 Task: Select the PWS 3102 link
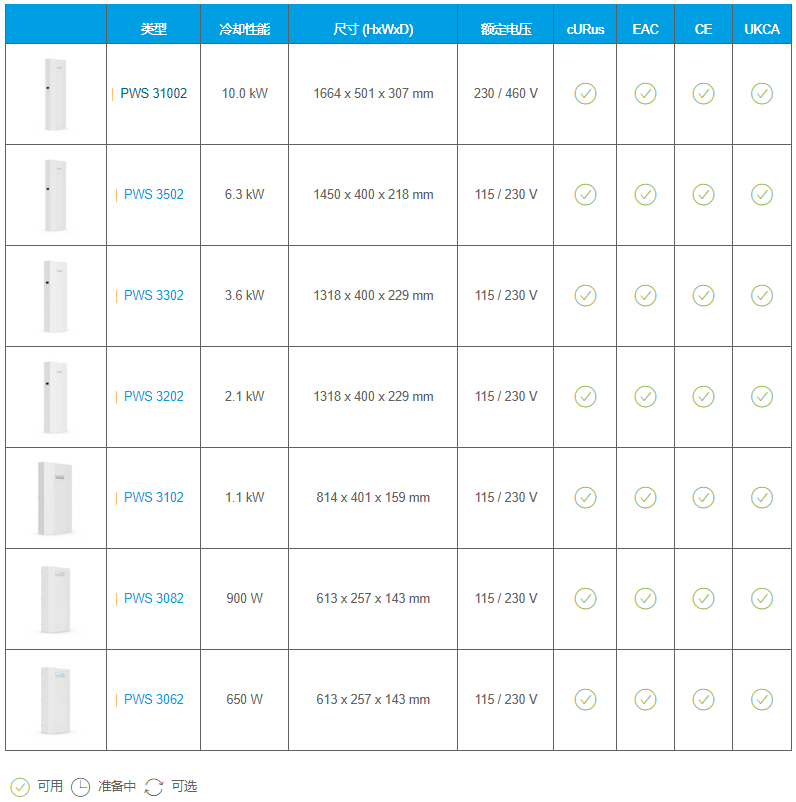tap(153, 498)
